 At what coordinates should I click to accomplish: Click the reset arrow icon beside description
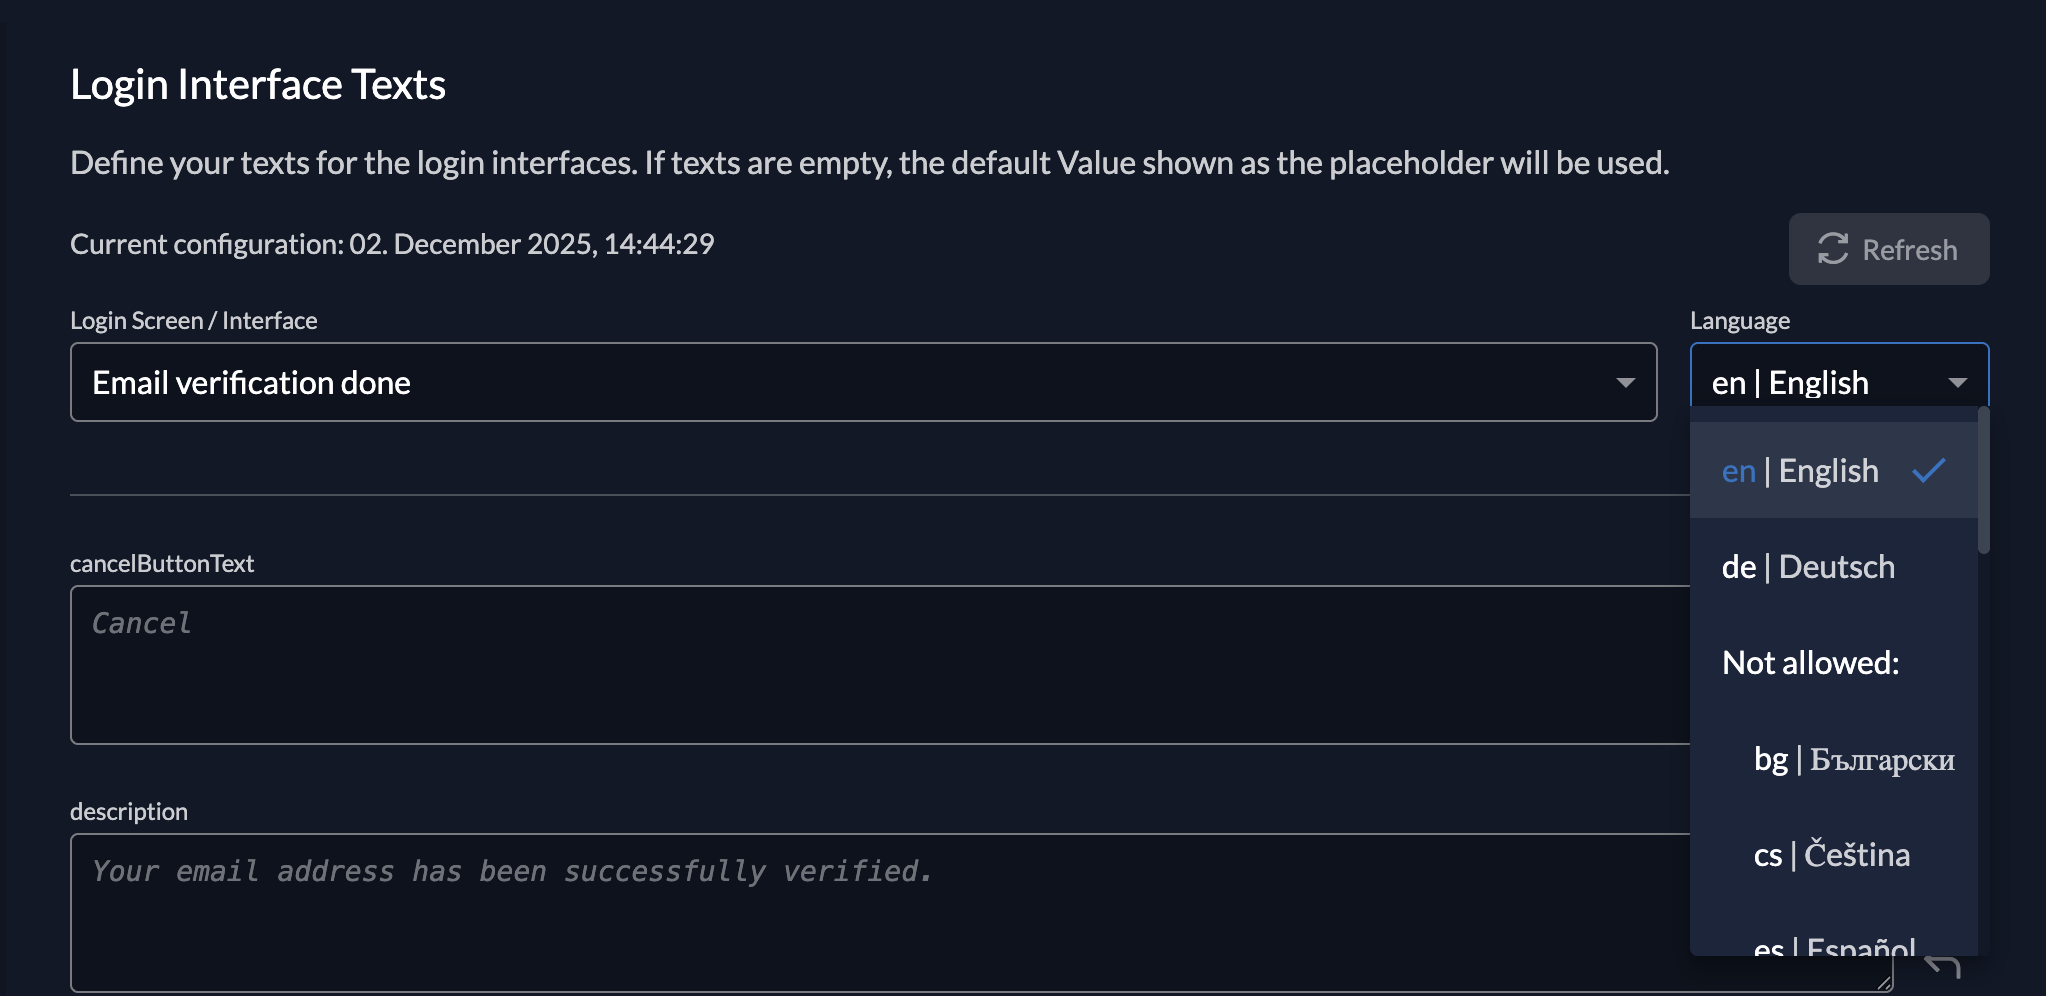(1942, 967)
